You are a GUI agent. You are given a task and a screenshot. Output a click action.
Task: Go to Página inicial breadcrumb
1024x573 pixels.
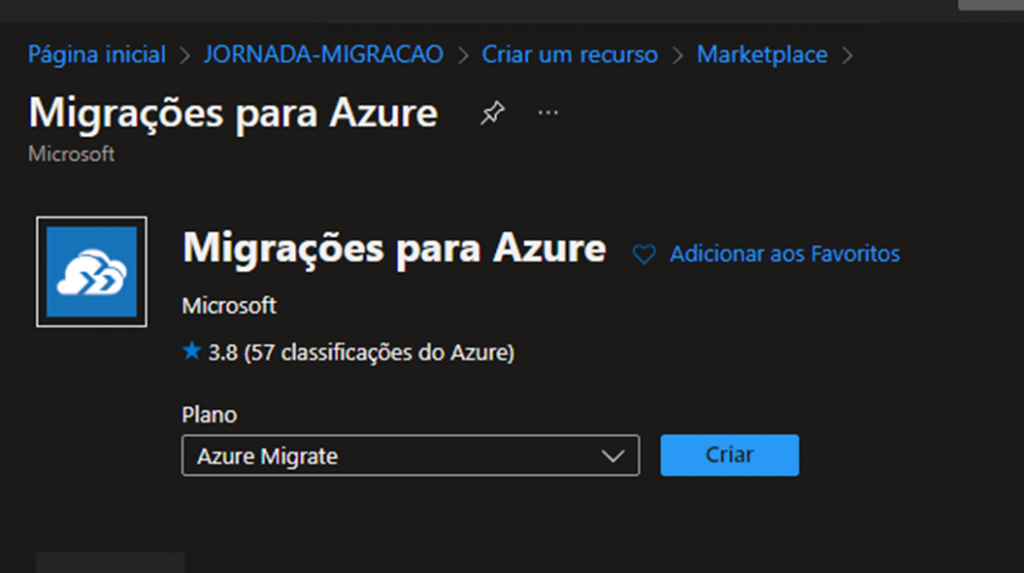click(97, 54)
